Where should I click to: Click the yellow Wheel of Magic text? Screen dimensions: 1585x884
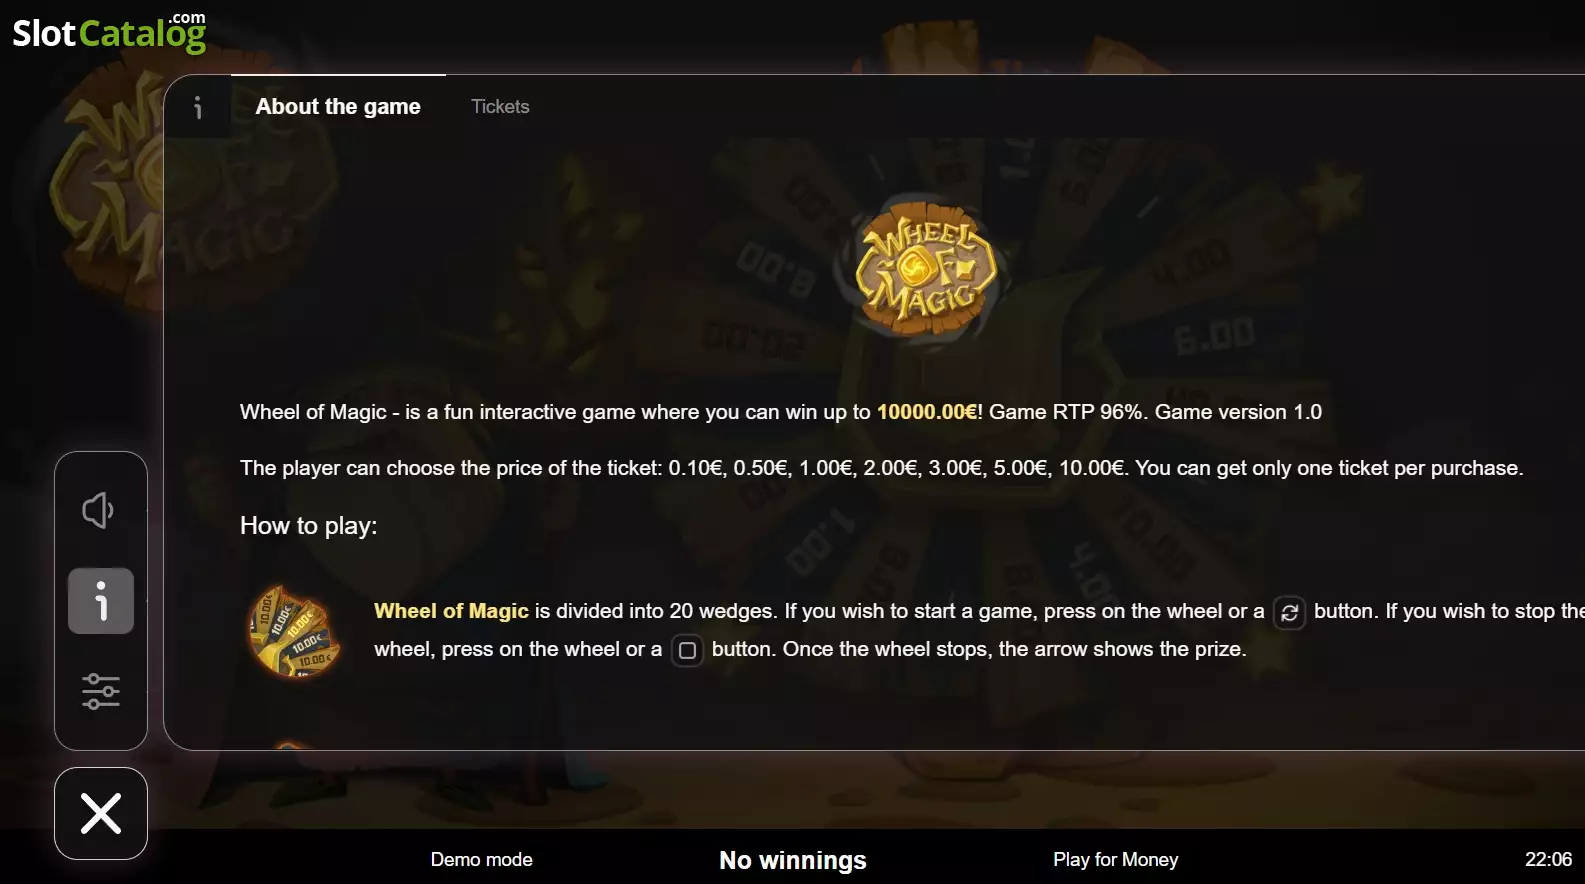click(451, 611)
